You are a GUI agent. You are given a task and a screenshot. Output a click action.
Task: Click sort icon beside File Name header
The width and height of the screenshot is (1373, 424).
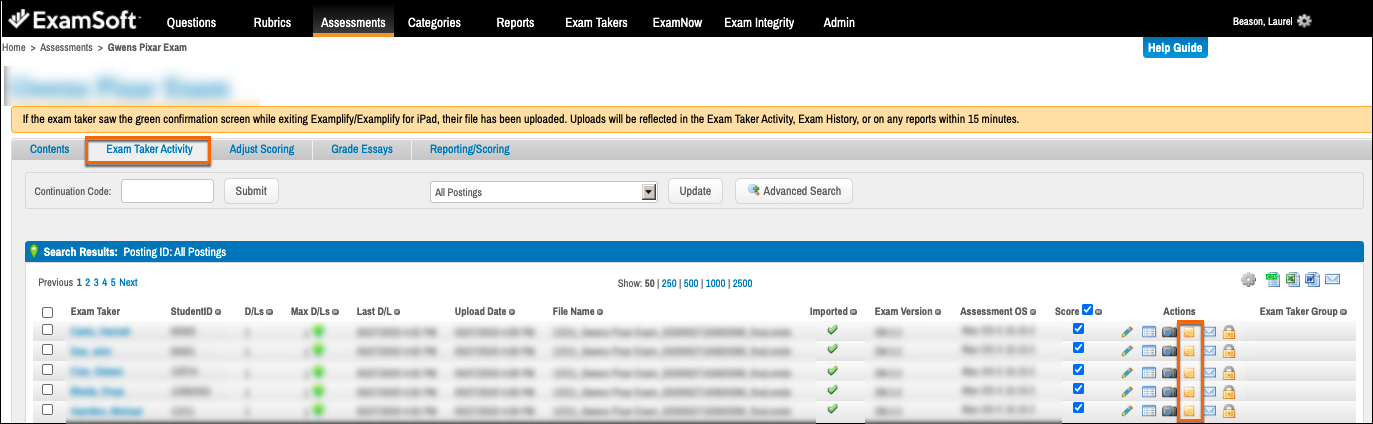[600, 313]
